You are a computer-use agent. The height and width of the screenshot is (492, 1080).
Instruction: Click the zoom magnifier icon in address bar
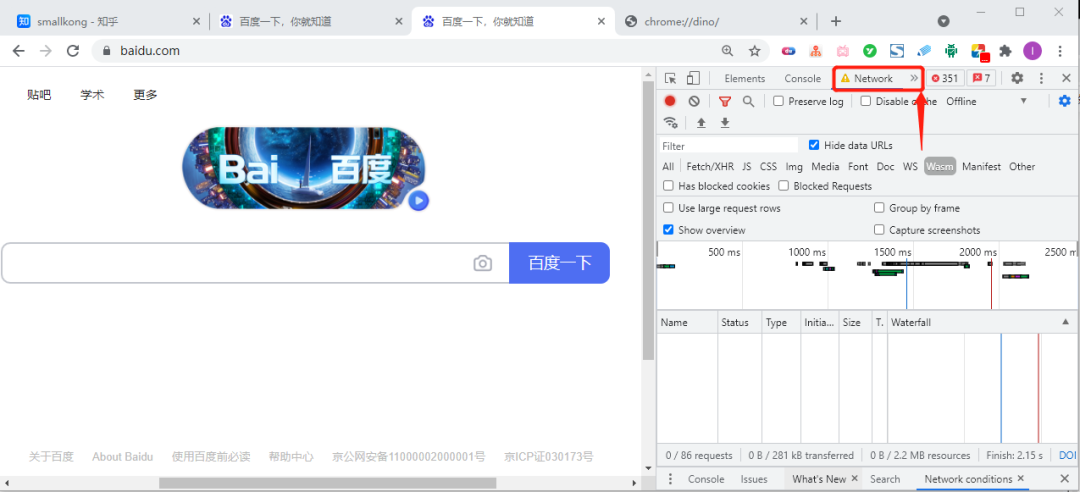pos(727,50)
